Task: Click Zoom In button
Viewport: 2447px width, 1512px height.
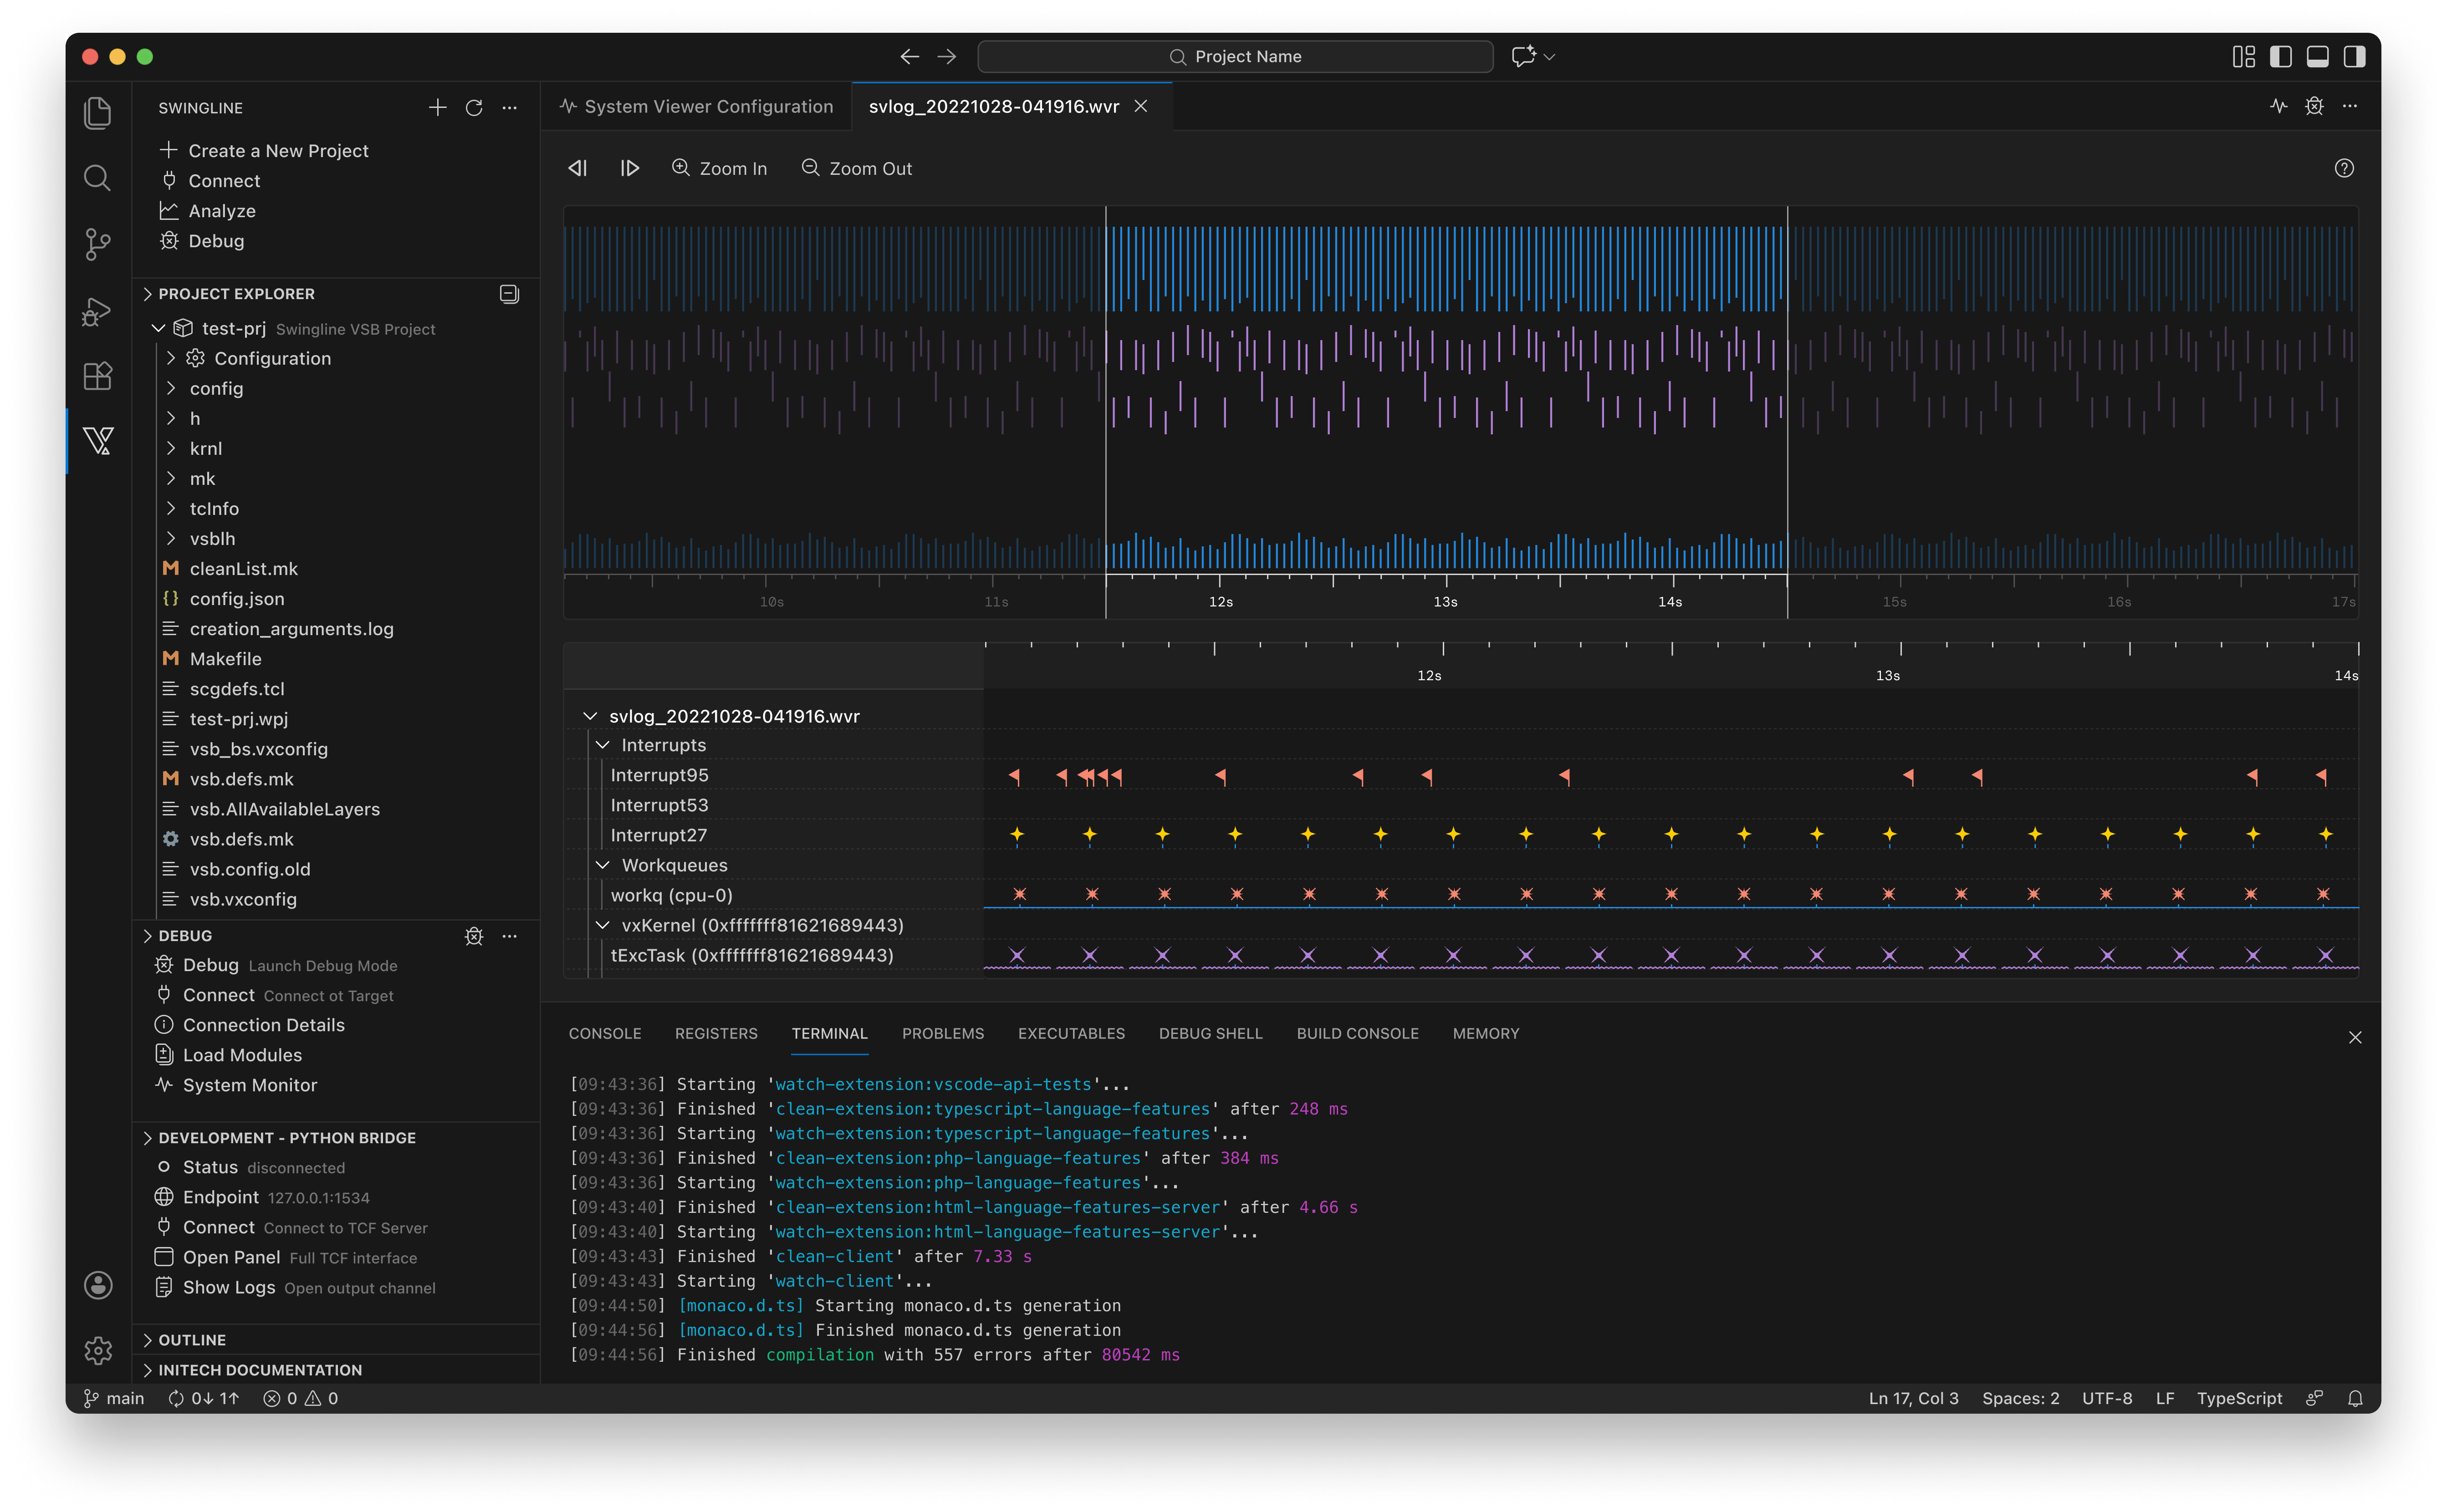Action: pyautogui.click(x=719, y=168)
